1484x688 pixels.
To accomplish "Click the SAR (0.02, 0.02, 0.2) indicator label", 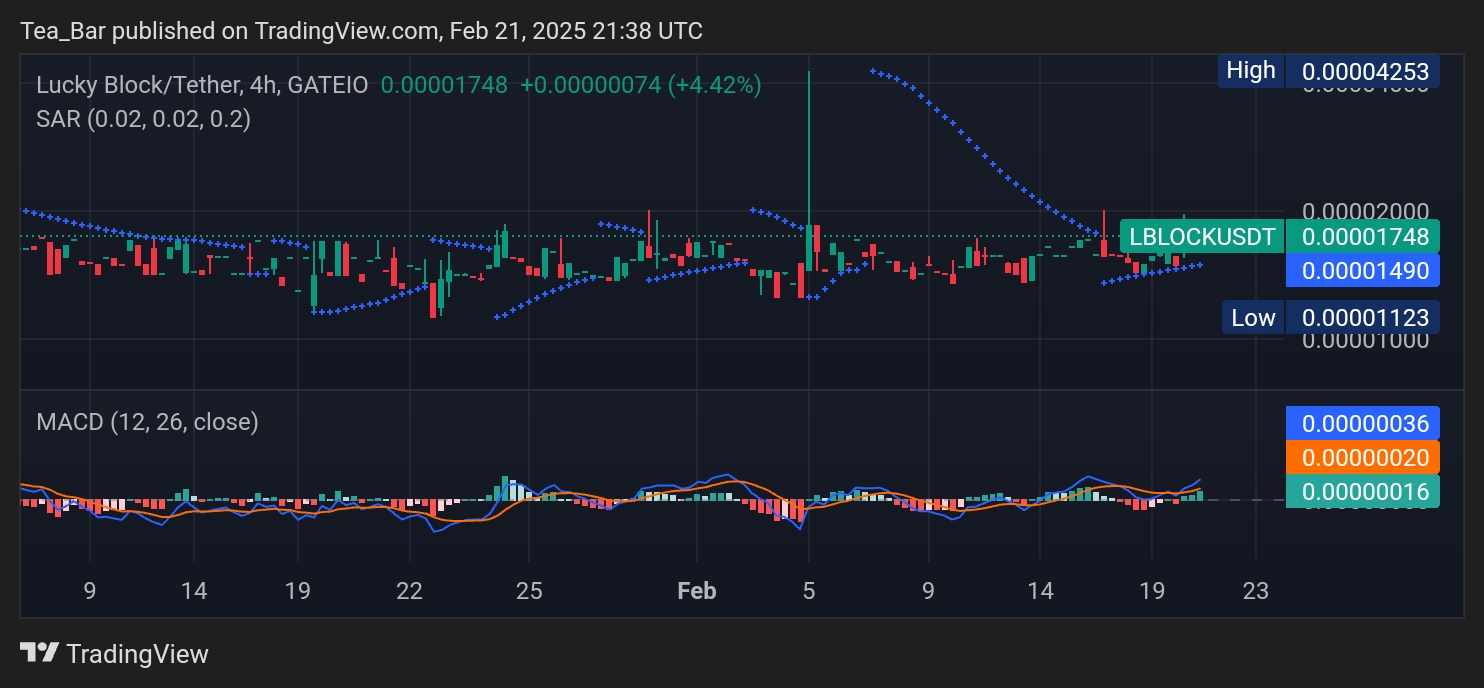I will pos(143,118).
